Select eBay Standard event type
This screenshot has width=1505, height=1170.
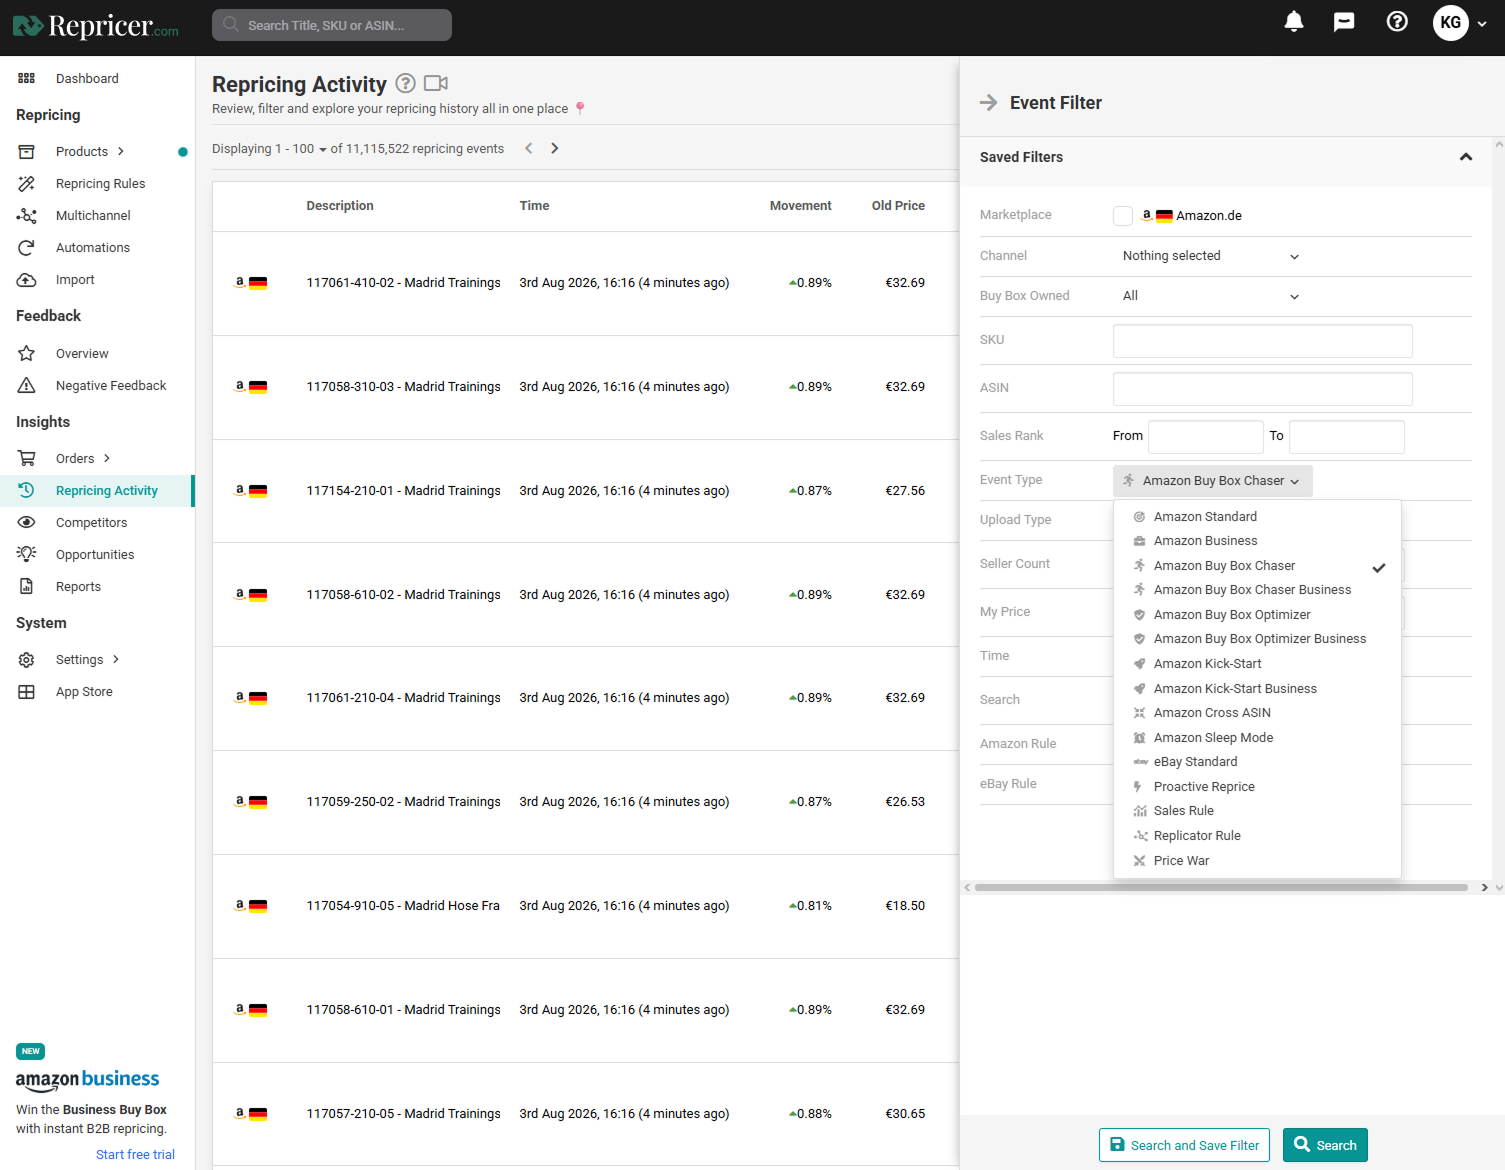pos(1257,762)
